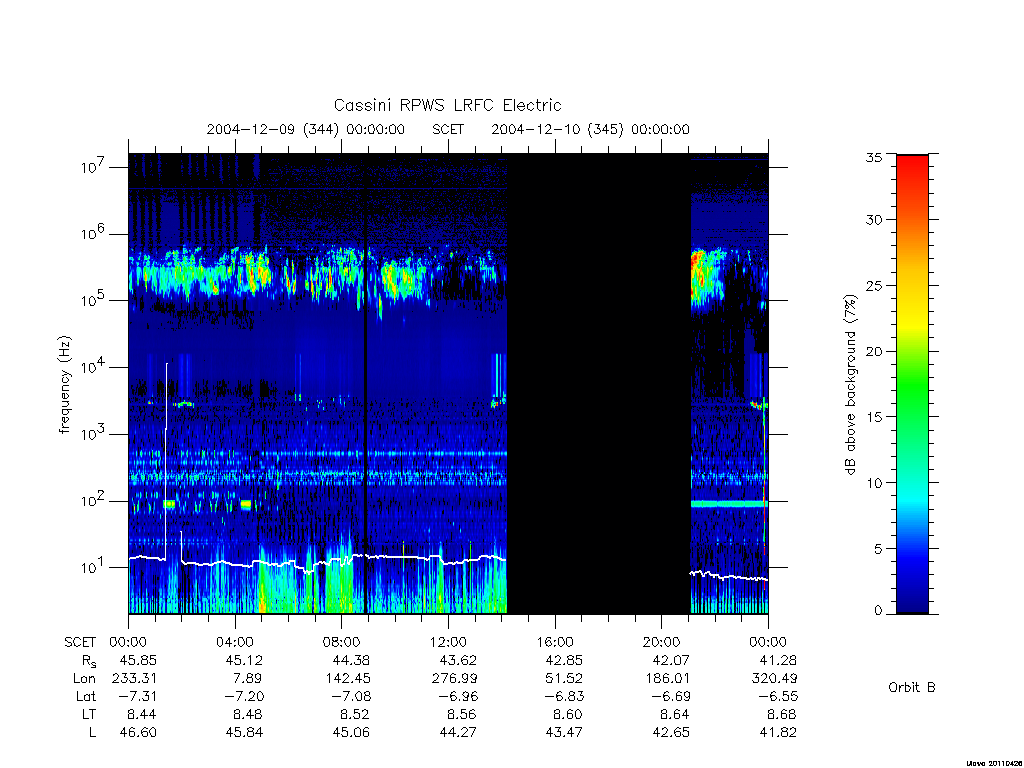
Task: Click the 'Lon' row label
Action: tap(84, 679)
